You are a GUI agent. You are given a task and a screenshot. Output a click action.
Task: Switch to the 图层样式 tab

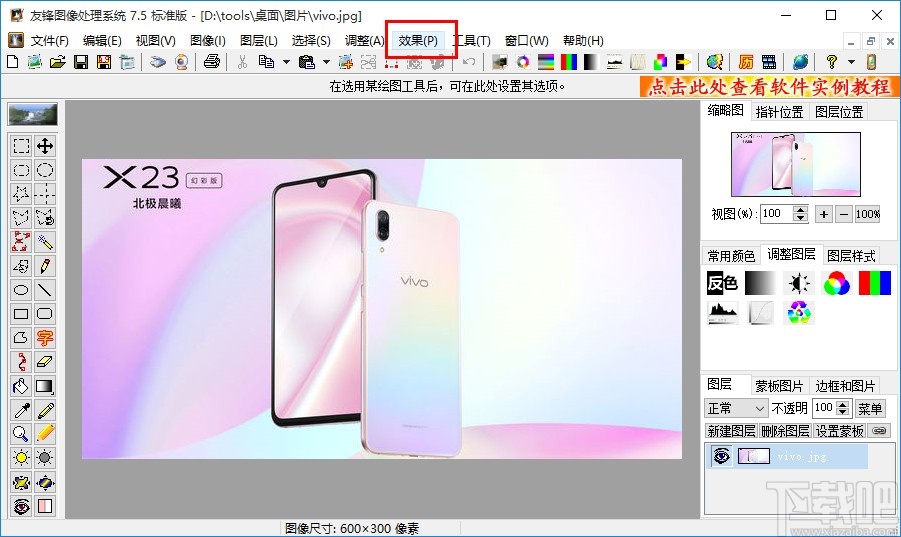tap(851, 256)
